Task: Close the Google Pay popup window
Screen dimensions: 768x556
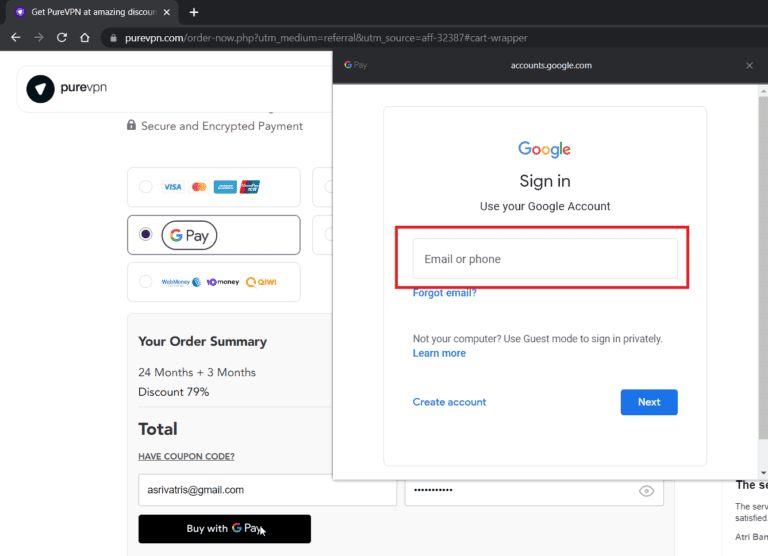Action: click(749, 65)
